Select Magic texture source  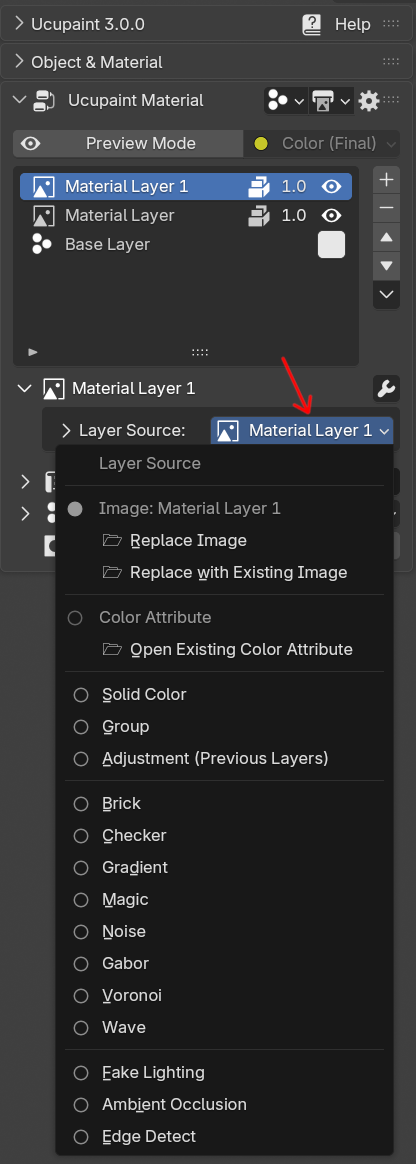click(x=225, y=900)
